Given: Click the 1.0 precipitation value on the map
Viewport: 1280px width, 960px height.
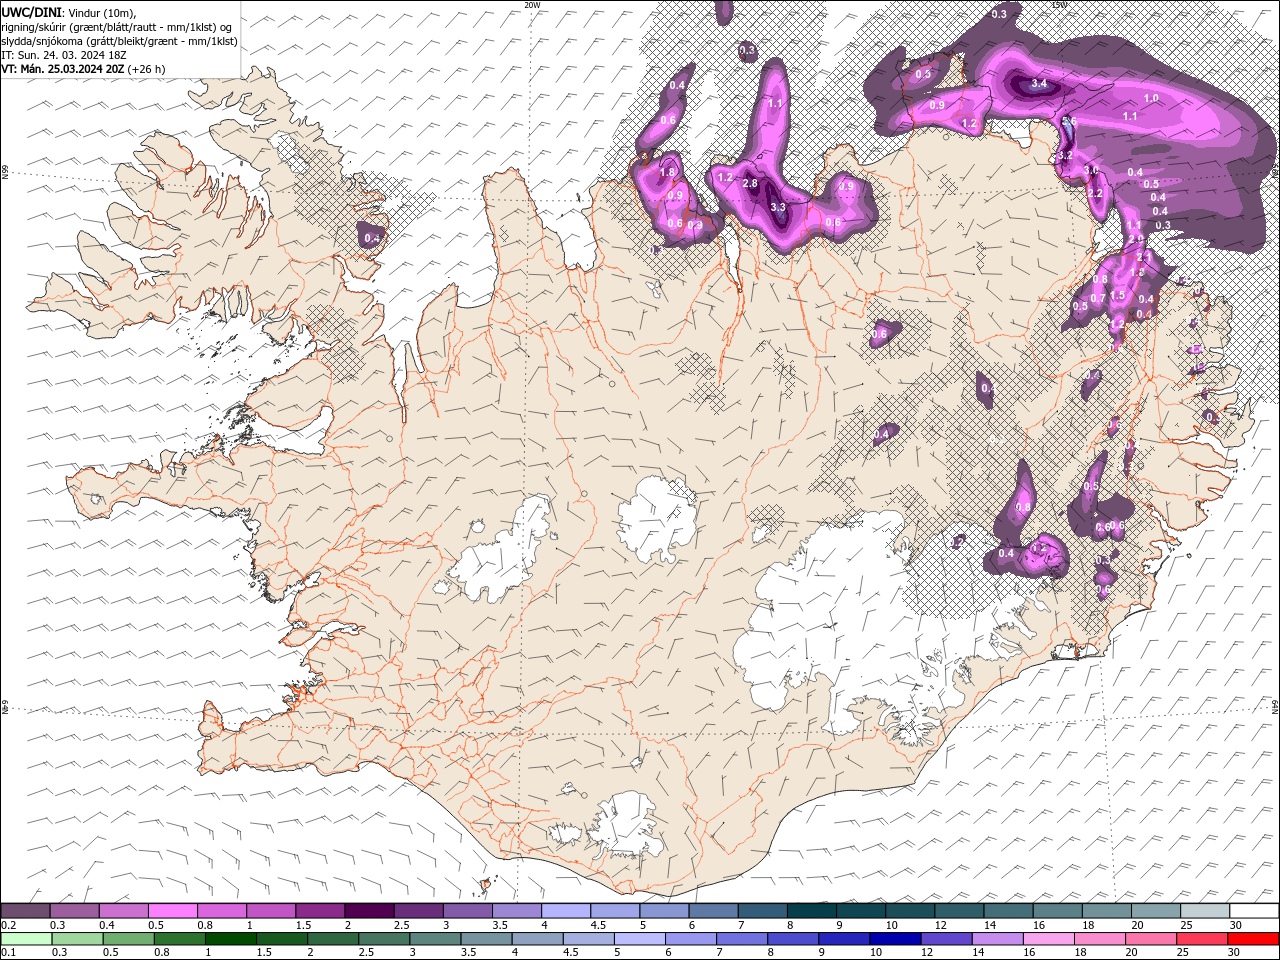Looking at the screenshot, I should coord(1151,99).
